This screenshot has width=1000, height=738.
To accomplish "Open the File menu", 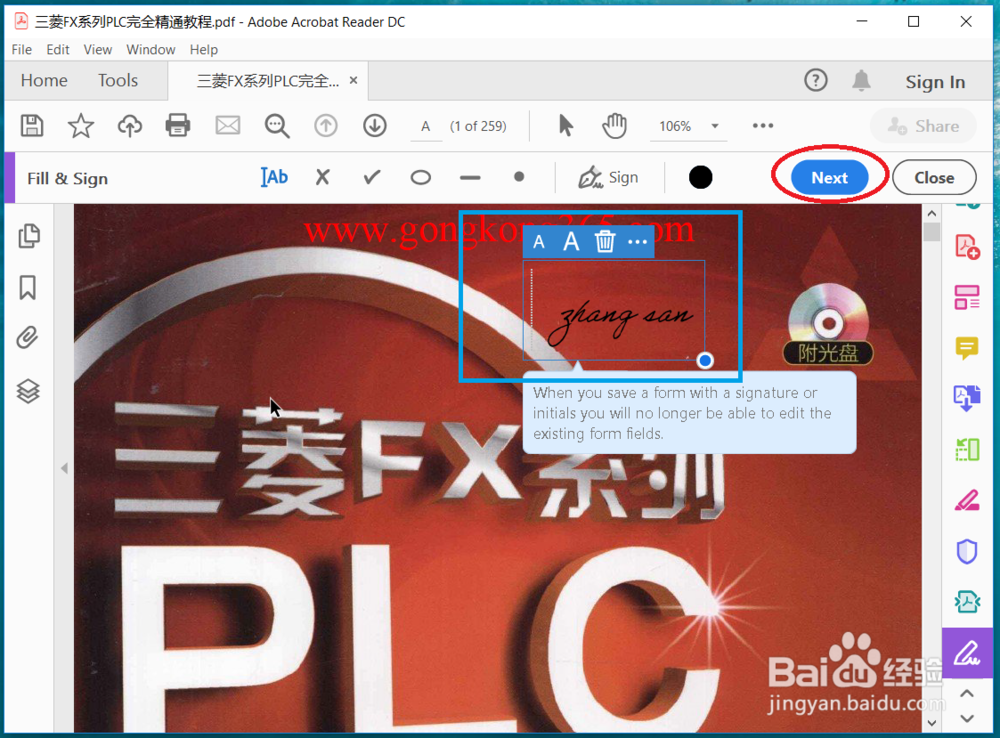I will coord(22,49).
